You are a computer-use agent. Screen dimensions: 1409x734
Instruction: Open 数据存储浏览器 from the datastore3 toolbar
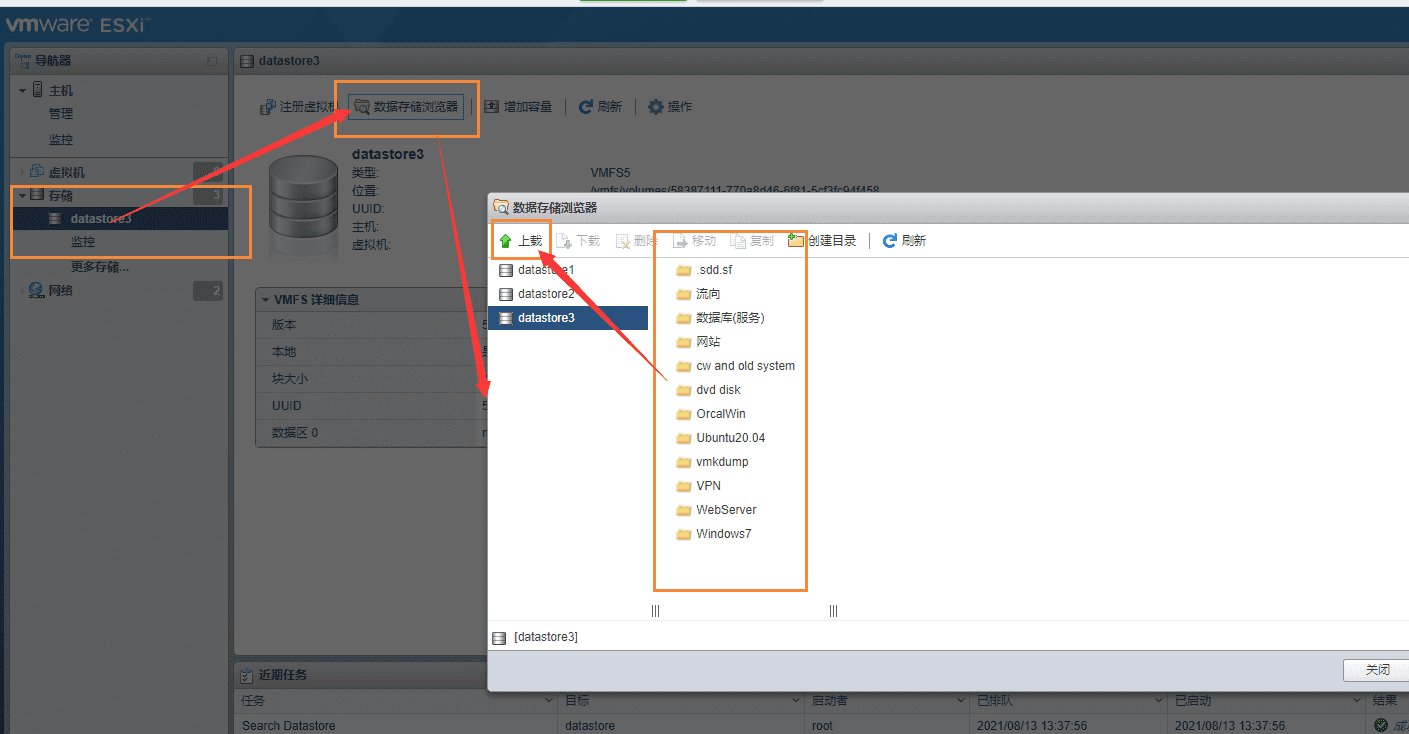pos(406,107)
